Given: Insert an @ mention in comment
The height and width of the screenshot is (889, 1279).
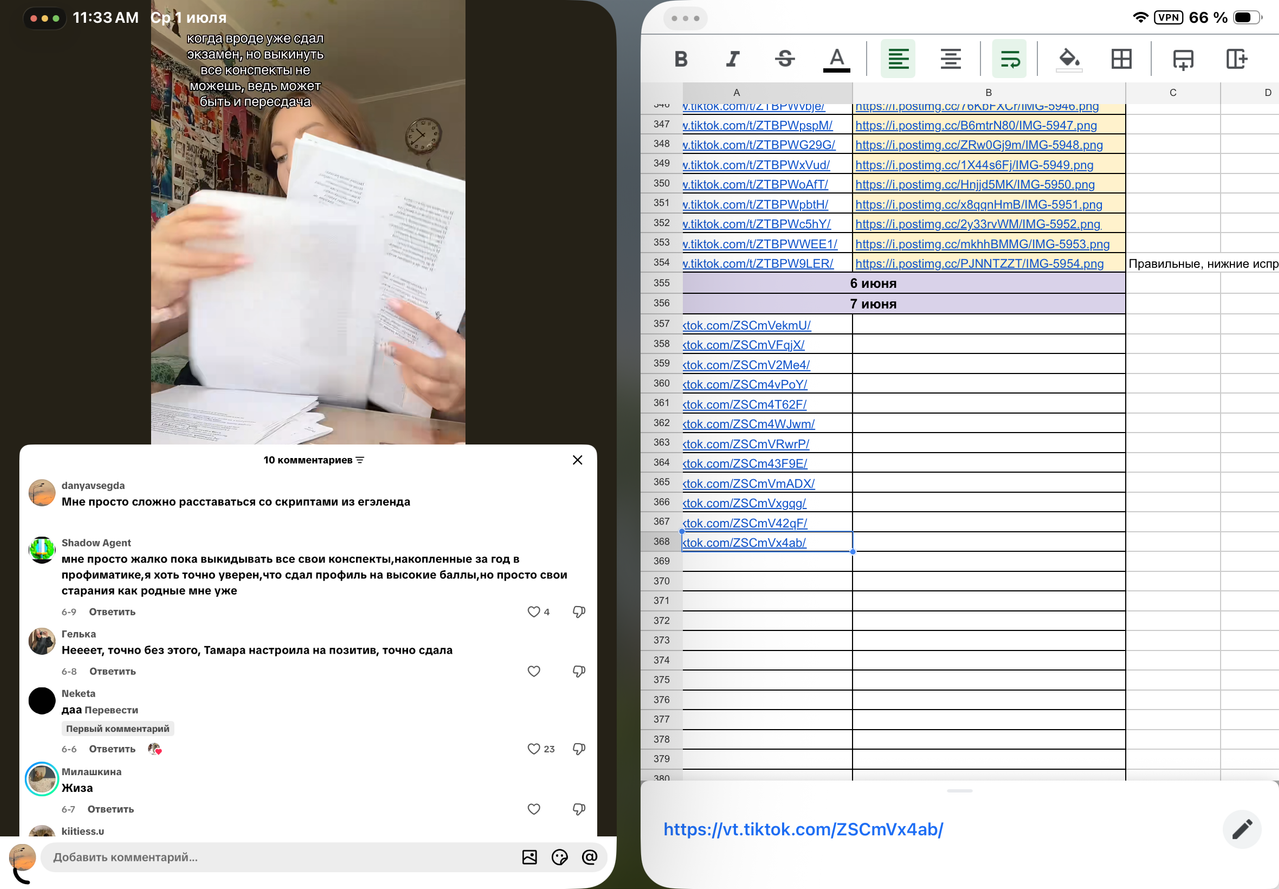Looking at the screenshot, I should [x=590, y=857].
